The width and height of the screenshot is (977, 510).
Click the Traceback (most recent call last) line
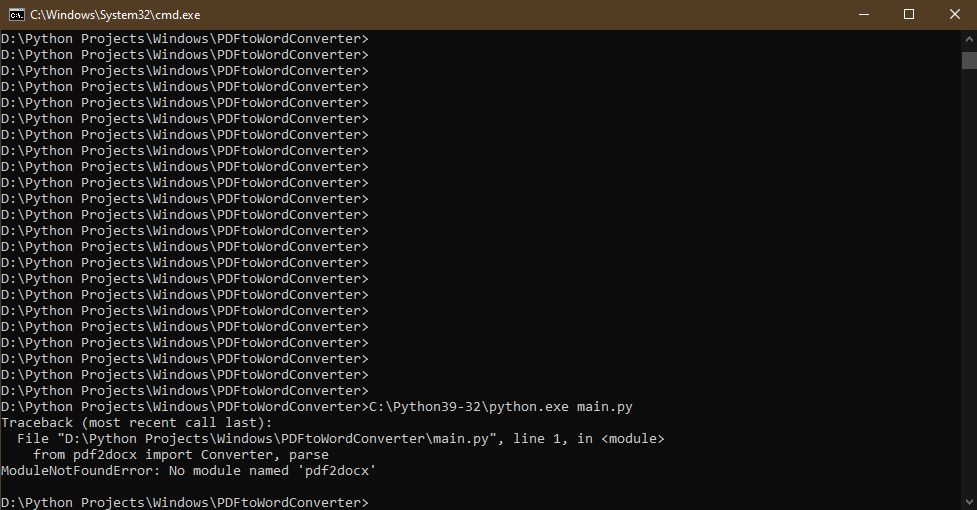coord(136,423)
